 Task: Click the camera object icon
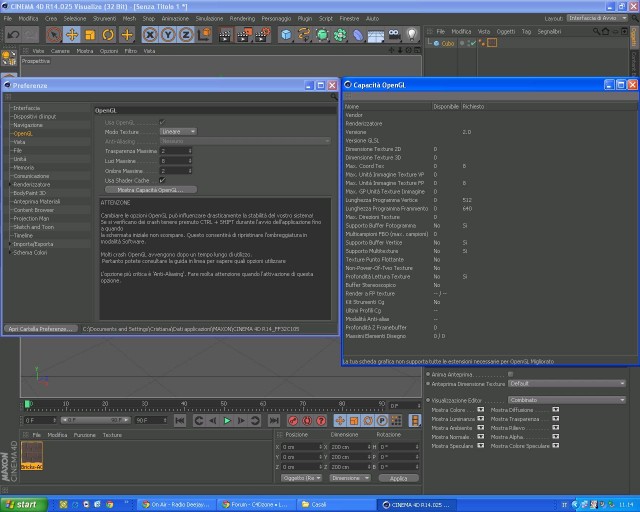tap(394, 35)
